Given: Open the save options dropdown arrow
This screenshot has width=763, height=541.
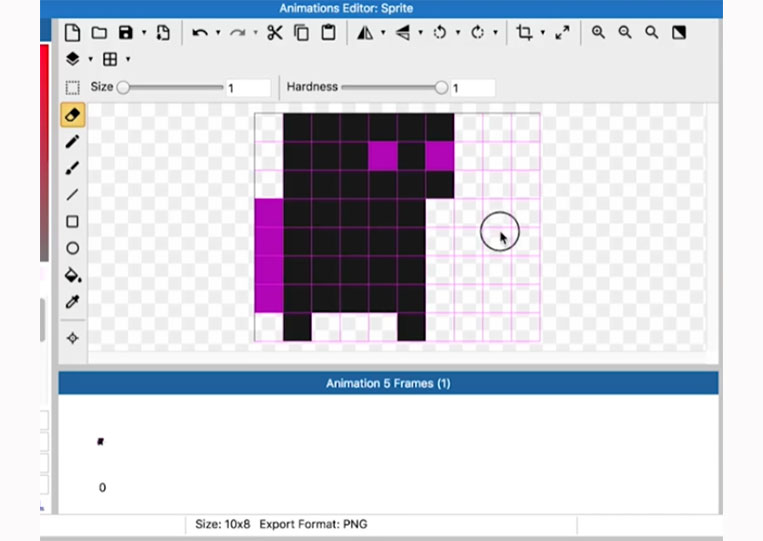Looking at the screenshot, I should coord(144,33).
